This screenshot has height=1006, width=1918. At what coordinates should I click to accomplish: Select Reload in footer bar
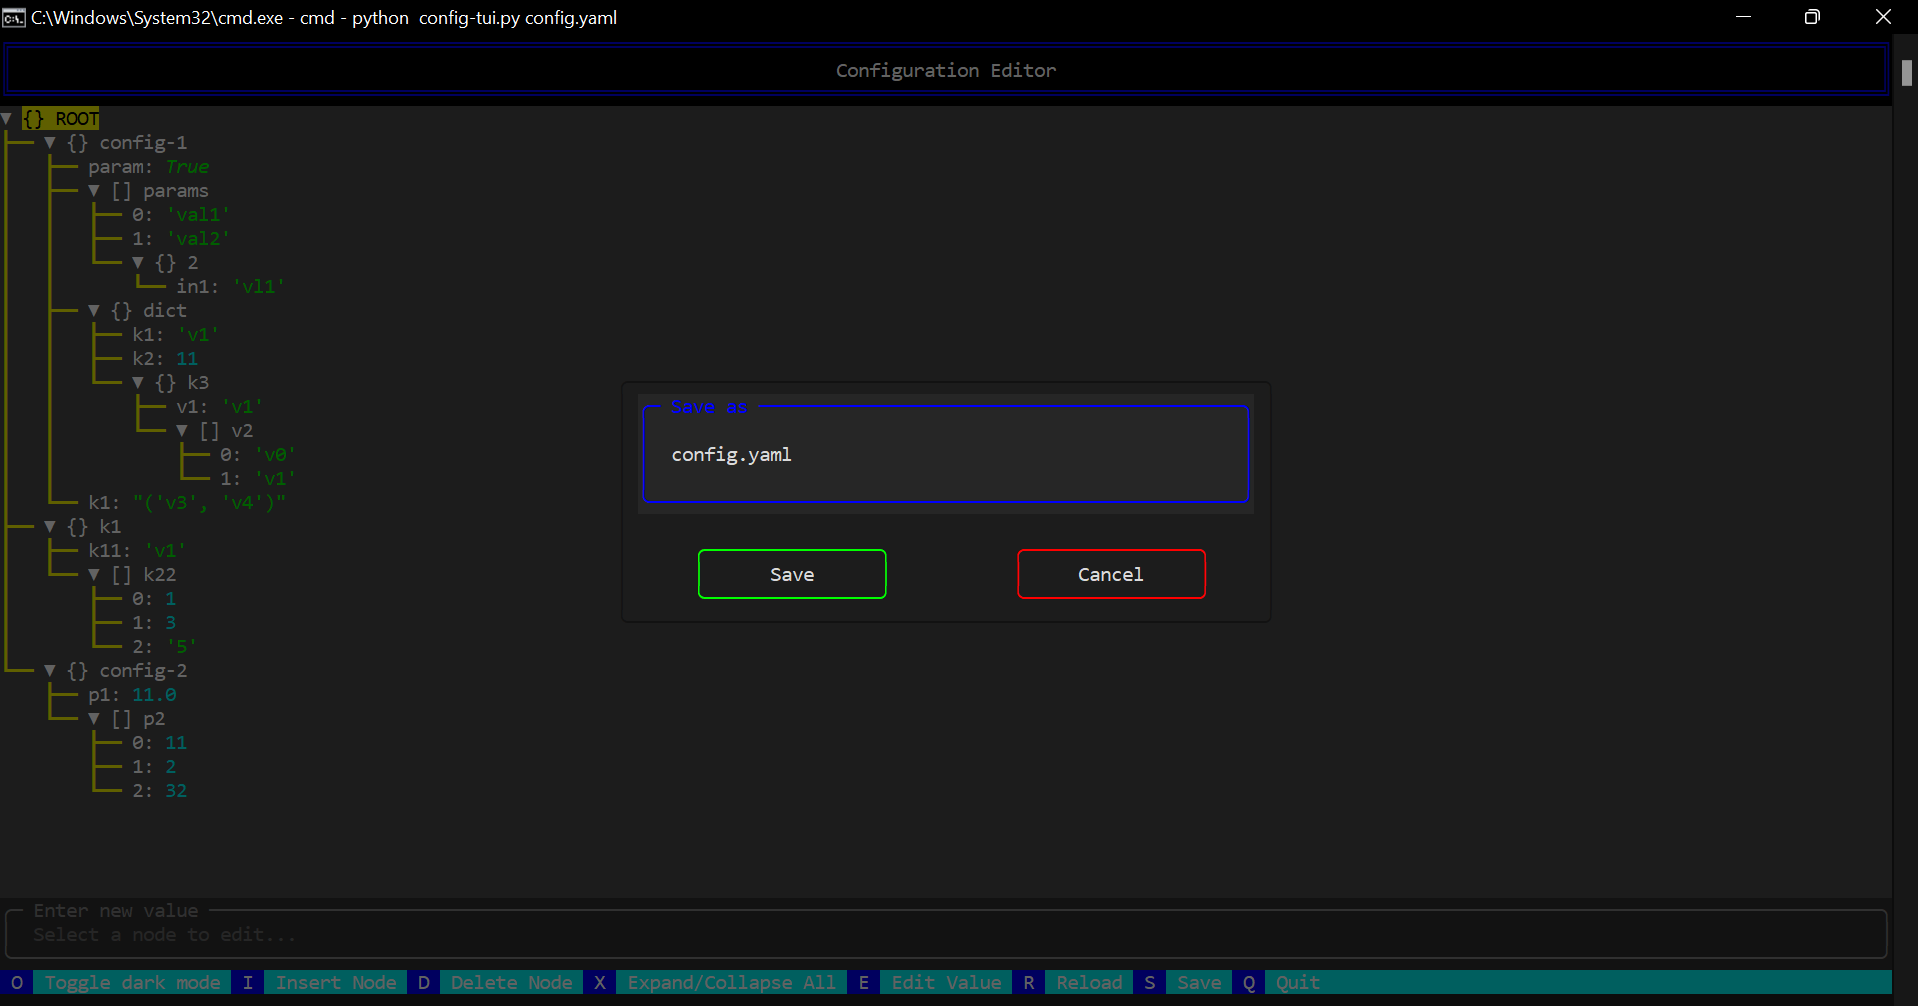click(1089, 983)
